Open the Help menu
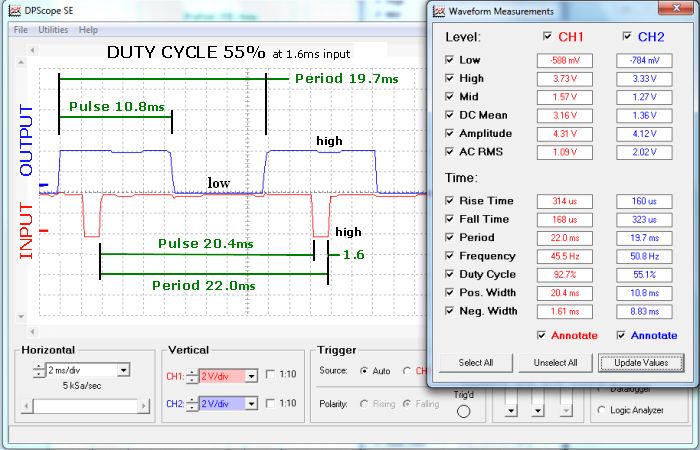This screenshot has height=450, width=700. pos(88,30)
